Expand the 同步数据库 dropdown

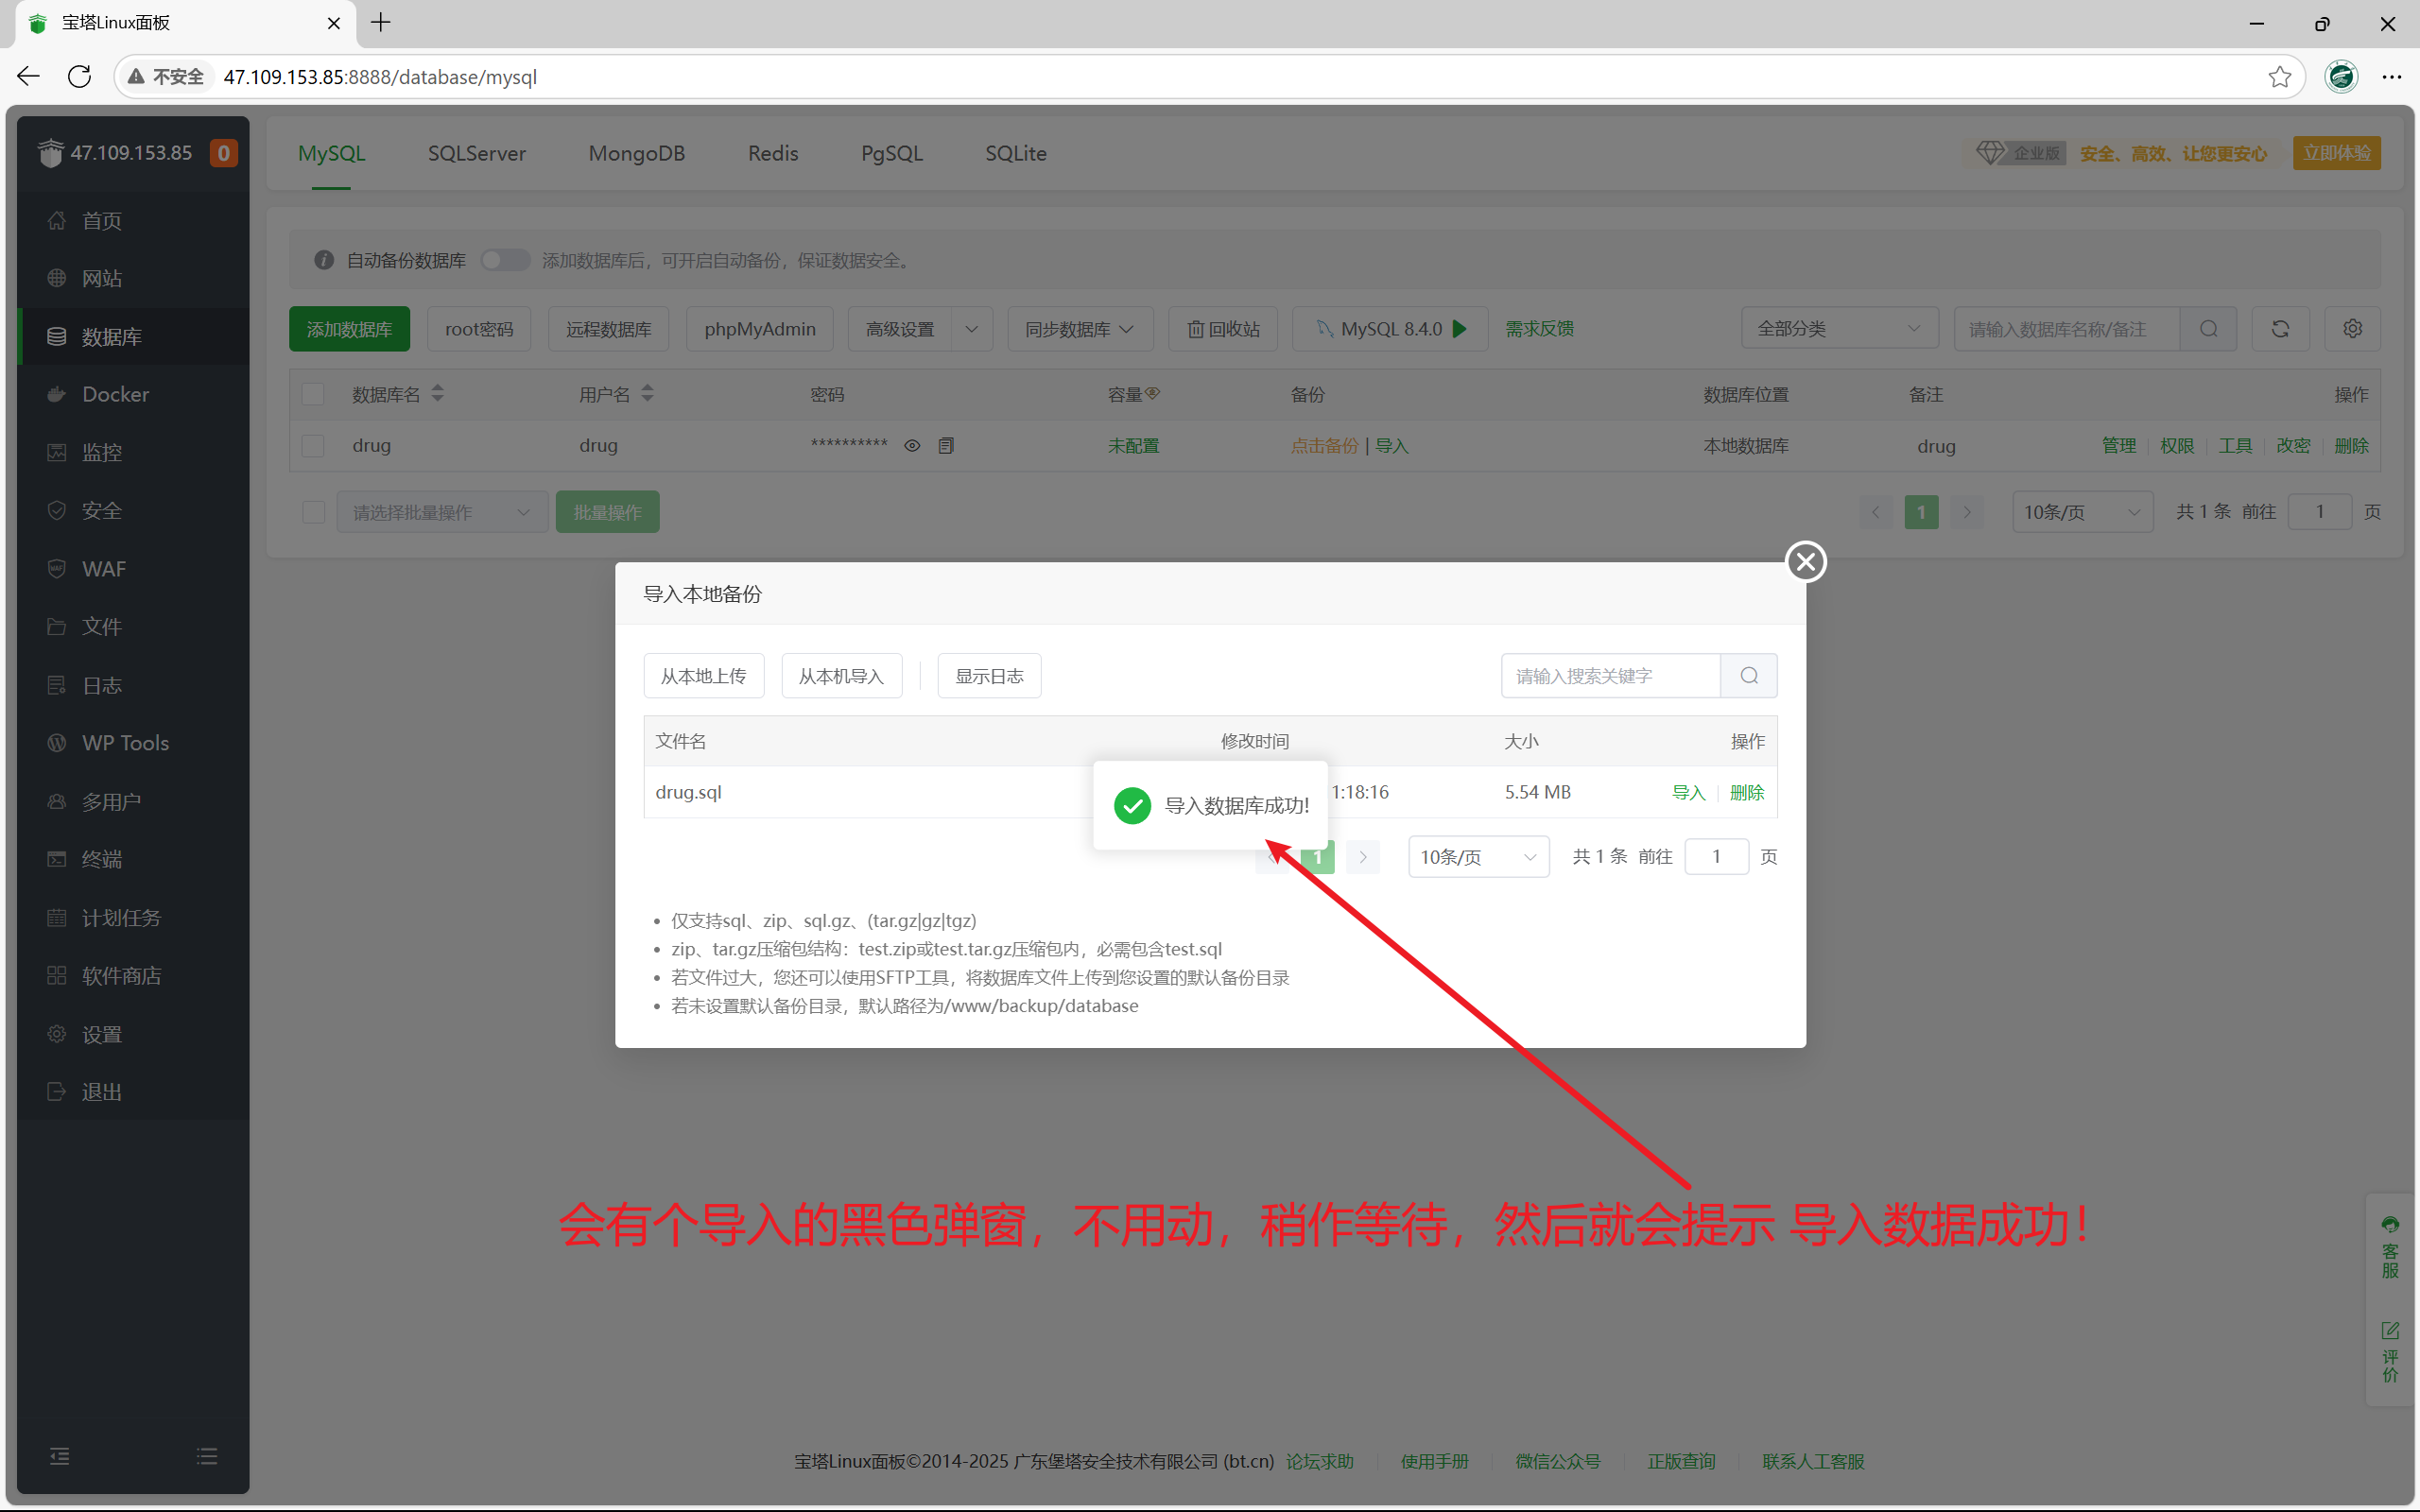point(1079,329)
